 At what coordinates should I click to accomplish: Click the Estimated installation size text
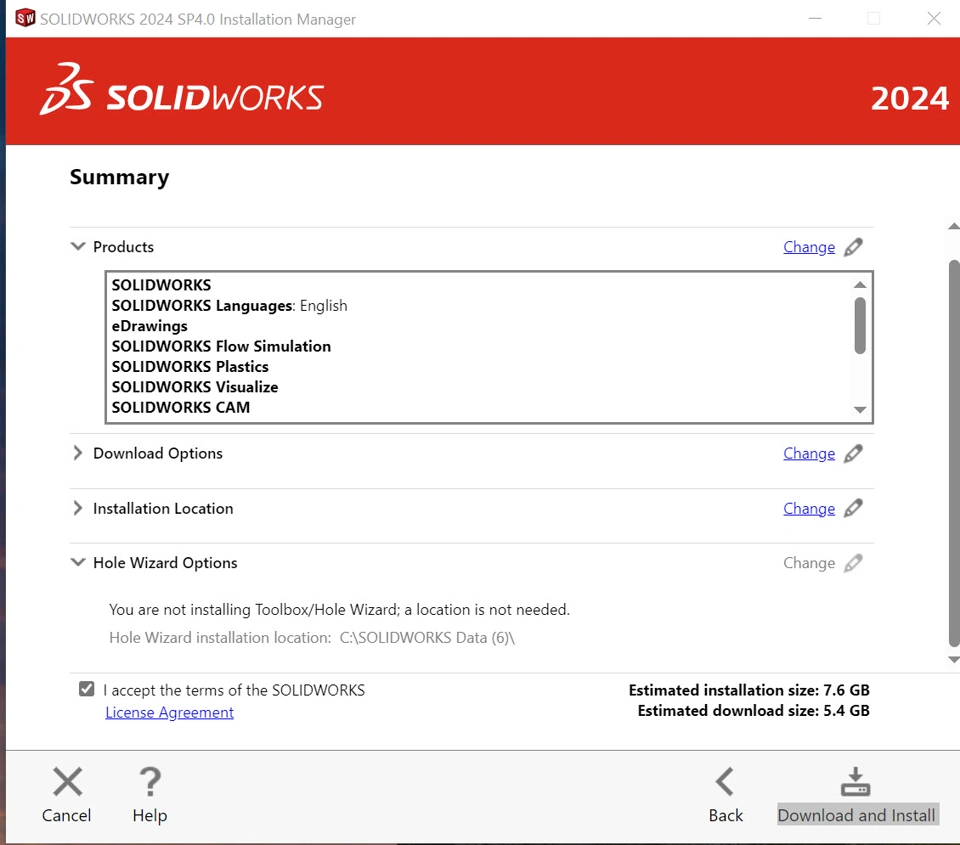pyautogui.click(x=749, y=690)
